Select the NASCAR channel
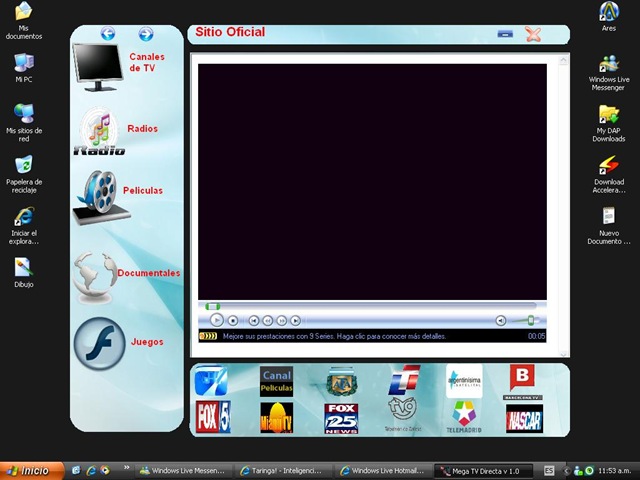Image resolution: width=640 pixels, height=480 pixels. [x=524, y=419]
